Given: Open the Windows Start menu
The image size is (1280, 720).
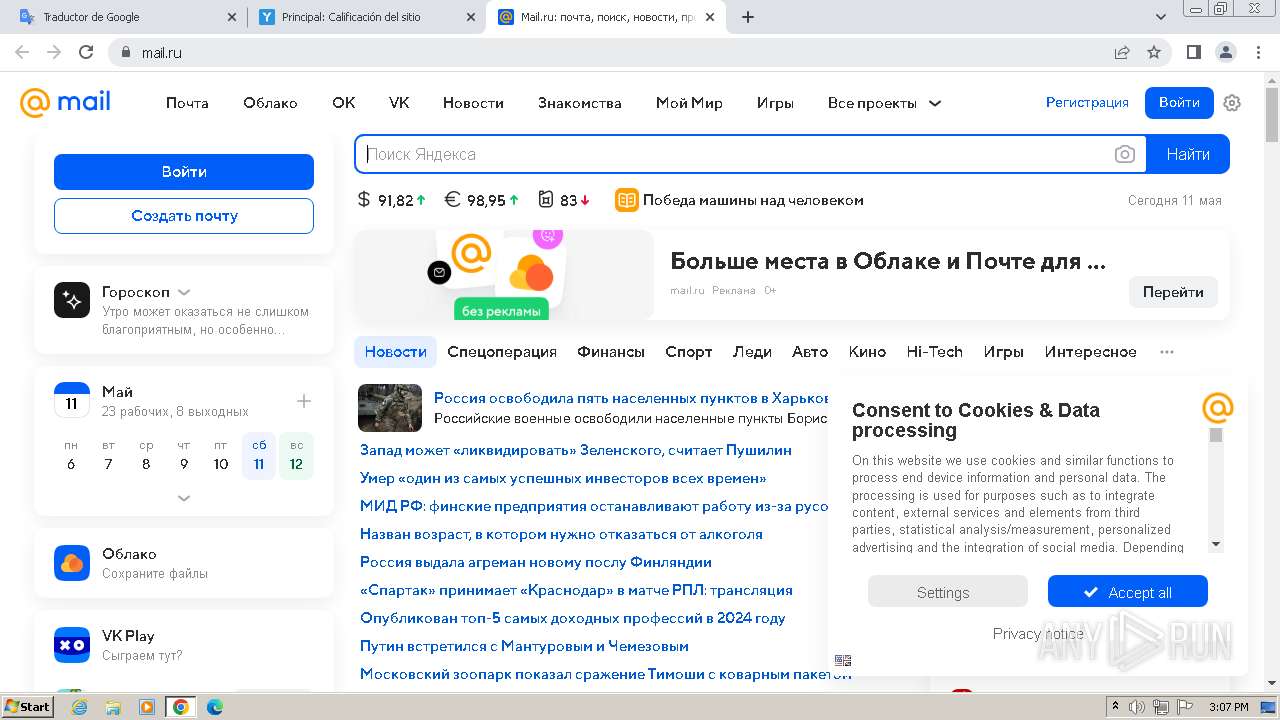Looking at the screenshot, I should 27,707.
